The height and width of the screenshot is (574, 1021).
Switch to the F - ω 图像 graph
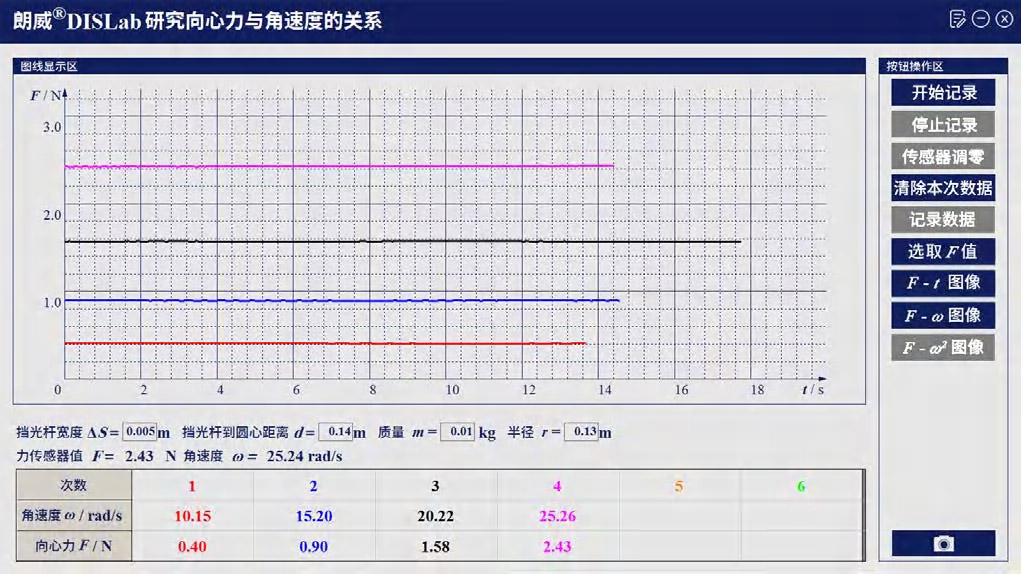coord(943,315)
